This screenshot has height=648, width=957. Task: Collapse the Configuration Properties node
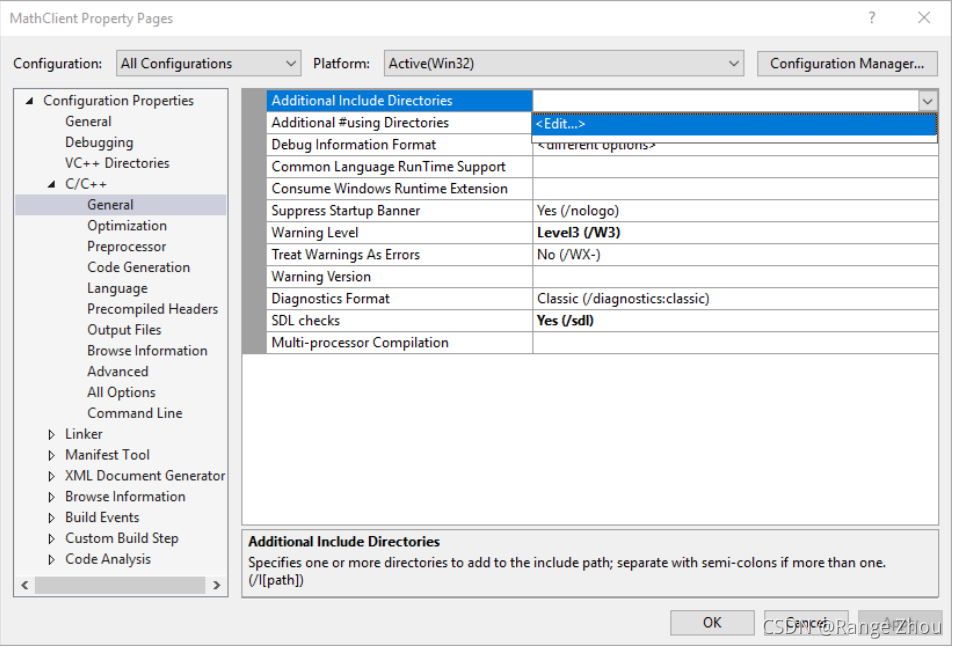[x=29, y=101]
